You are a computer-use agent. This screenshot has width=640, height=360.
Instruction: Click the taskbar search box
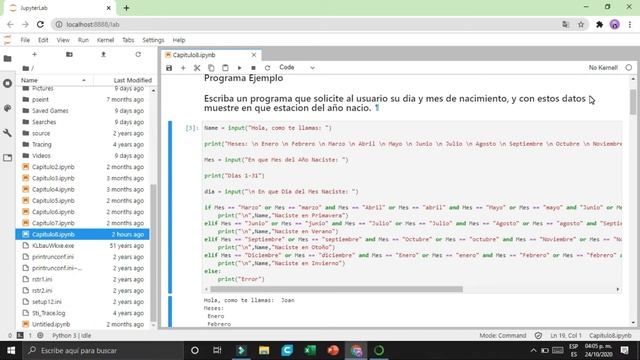click(102, 350)
